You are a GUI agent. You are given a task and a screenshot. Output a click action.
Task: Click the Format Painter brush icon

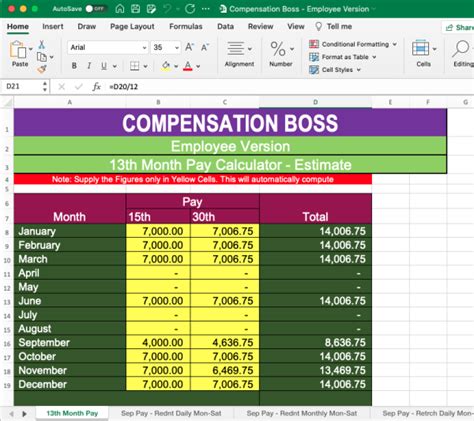[42, 69]
